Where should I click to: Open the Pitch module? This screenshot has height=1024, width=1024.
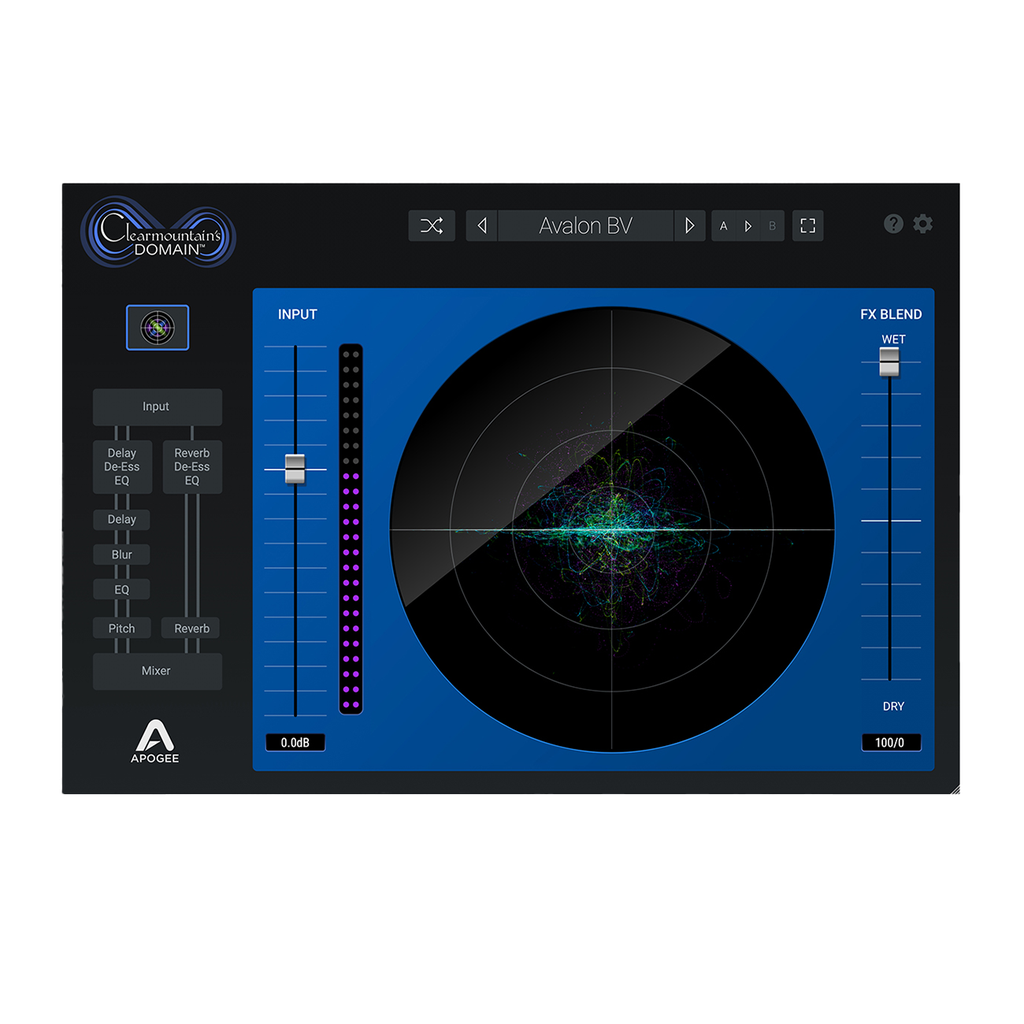click(121, 628)
